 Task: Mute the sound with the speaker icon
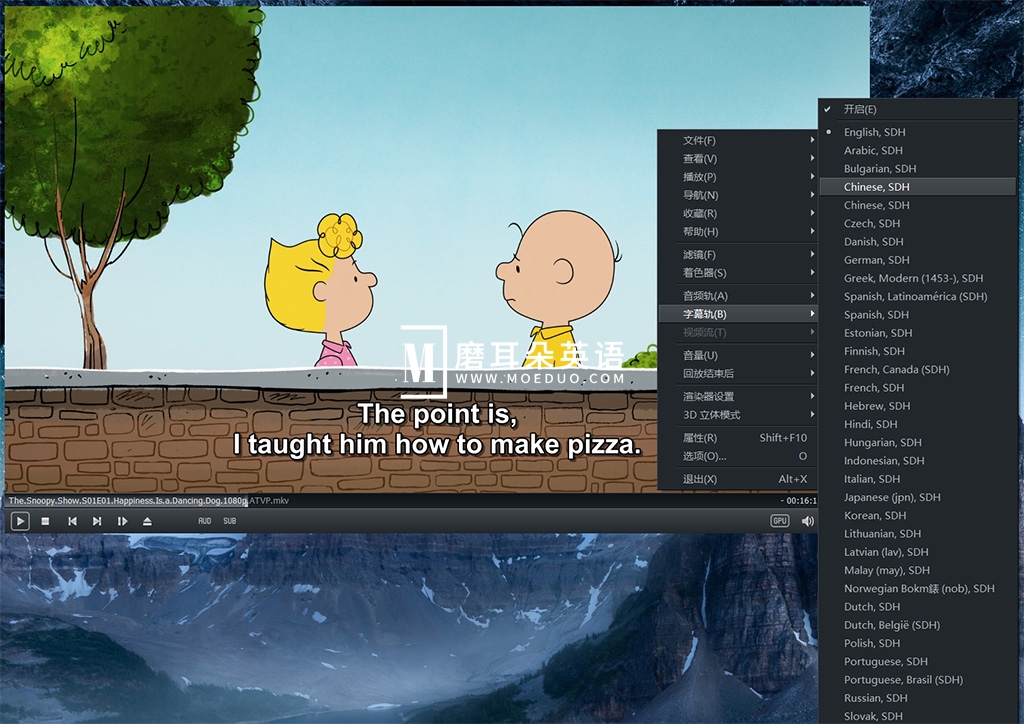pyautogui.click(x=807, y=521)
